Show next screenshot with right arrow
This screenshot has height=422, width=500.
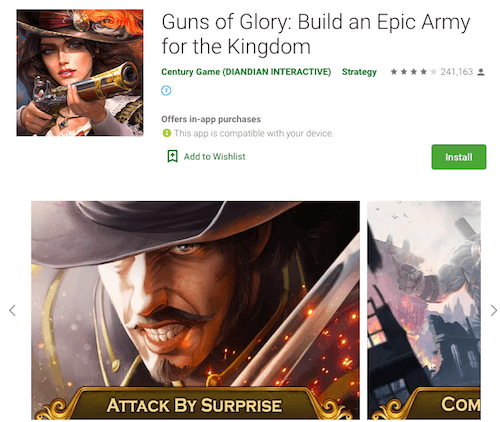pos(494,310)
